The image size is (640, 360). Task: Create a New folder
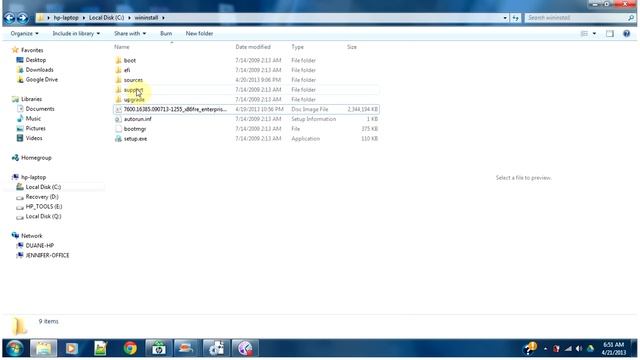coord(199,33)
